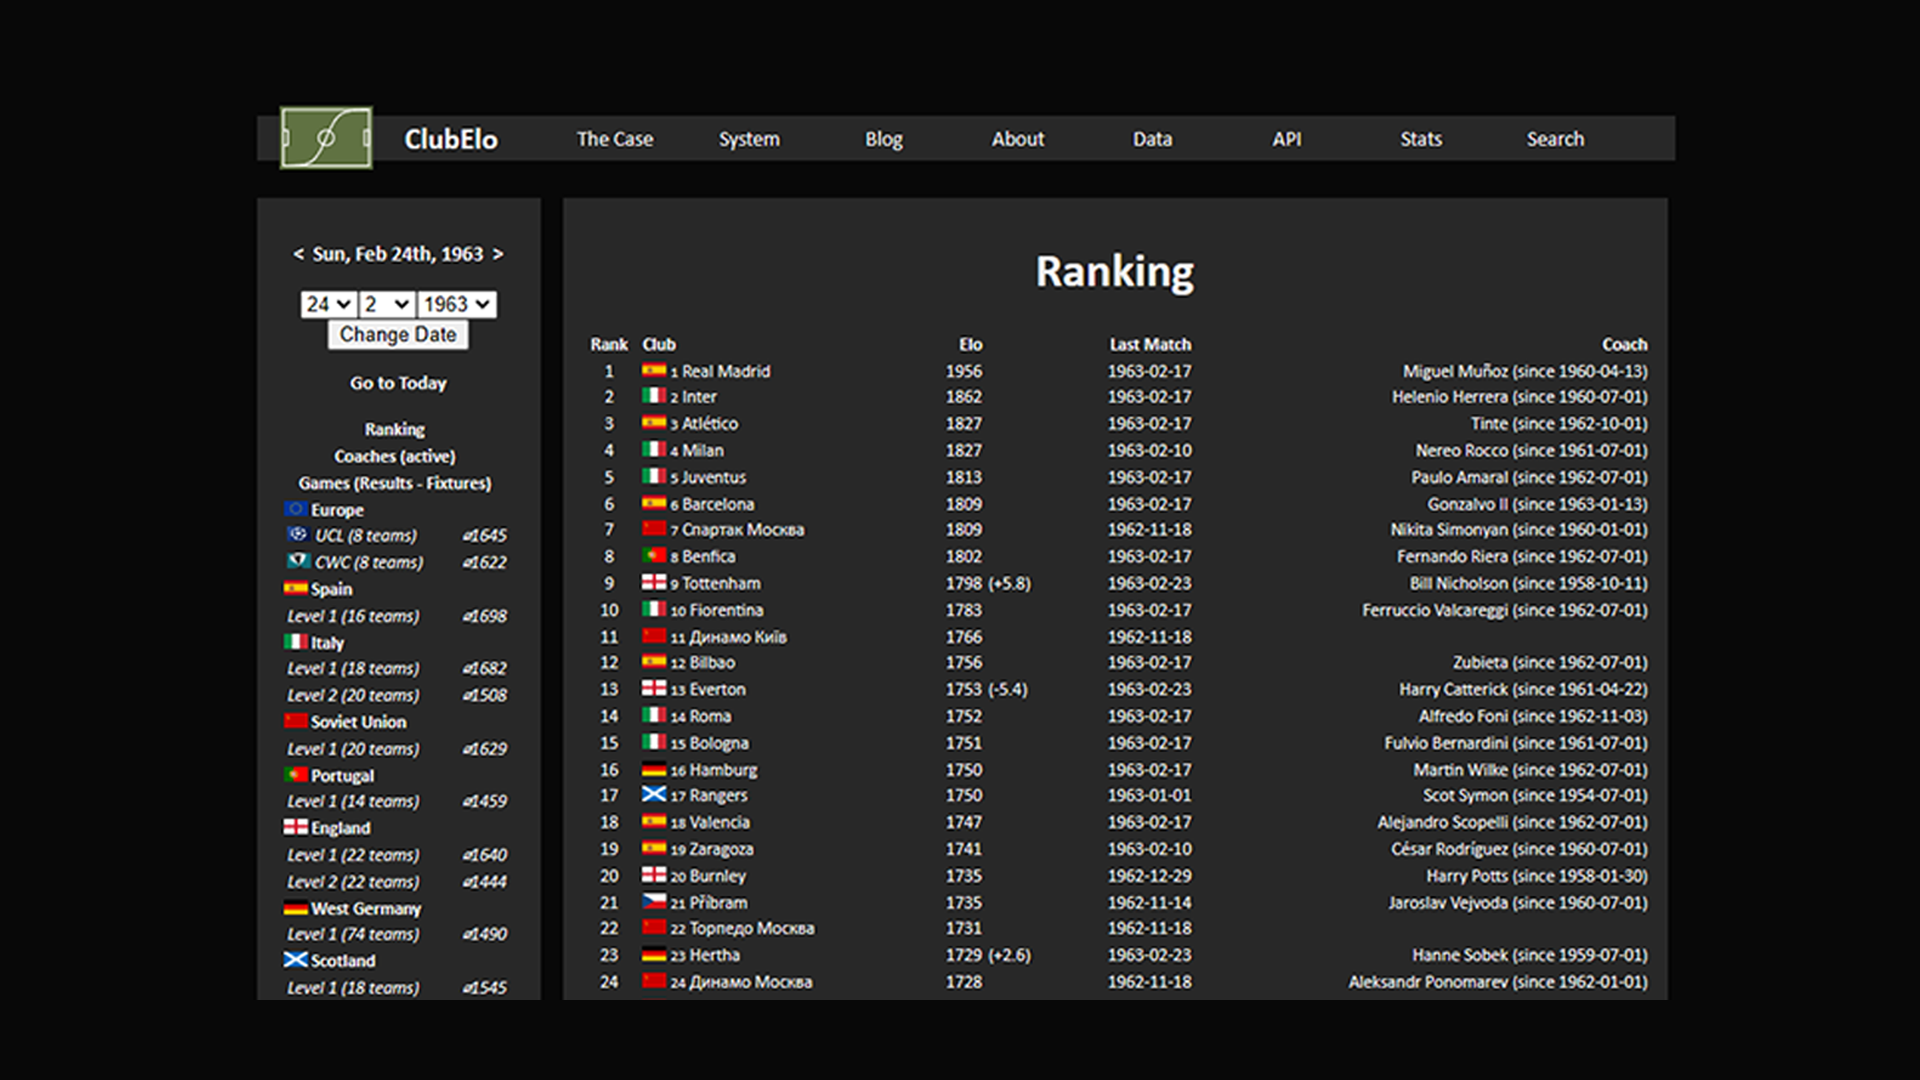Open the API menu item
The width and height of the screenshot is (1920, 1080).
[x=1287, y=139]
